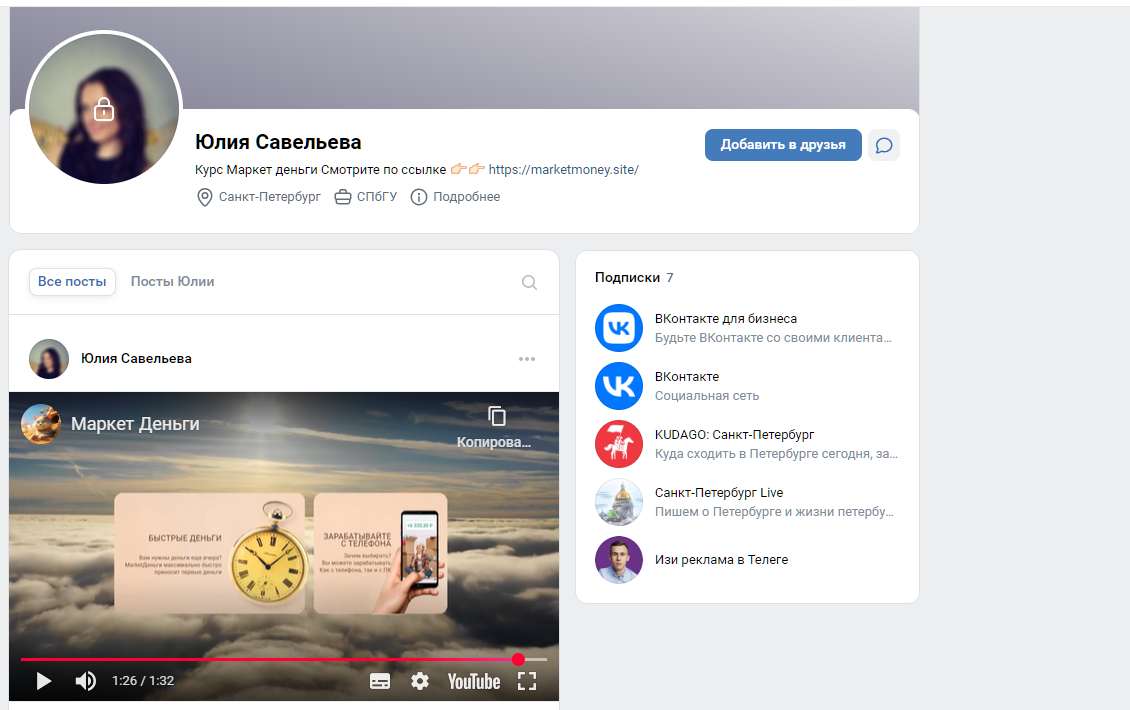Click the search icon in posts header
1130x710 pixels.
[529, 283]
